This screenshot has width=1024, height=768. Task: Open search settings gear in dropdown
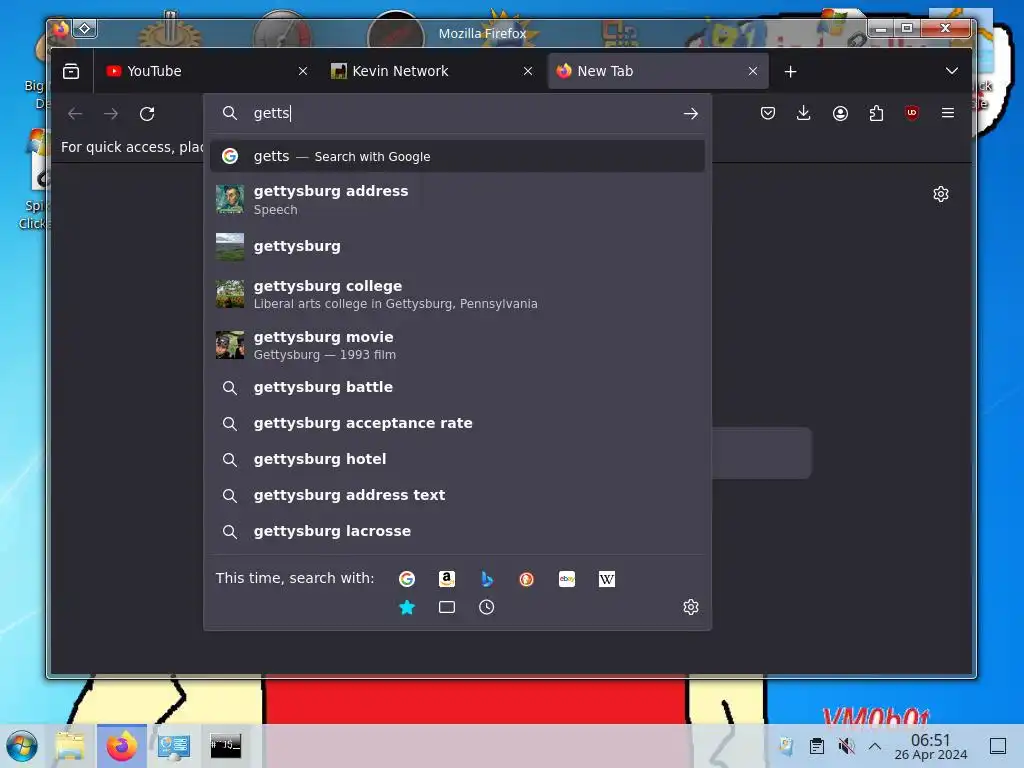[x=690, y=607]
